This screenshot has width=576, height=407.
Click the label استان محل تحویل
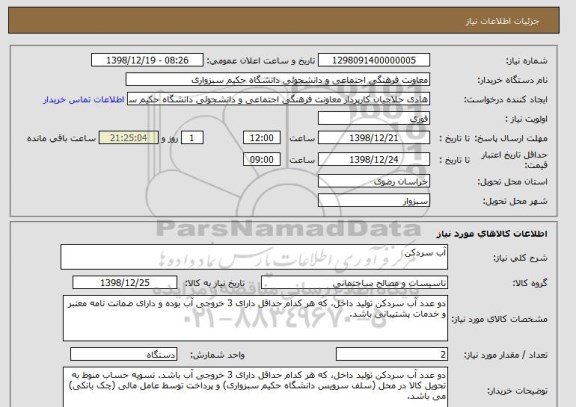[512, 182]
